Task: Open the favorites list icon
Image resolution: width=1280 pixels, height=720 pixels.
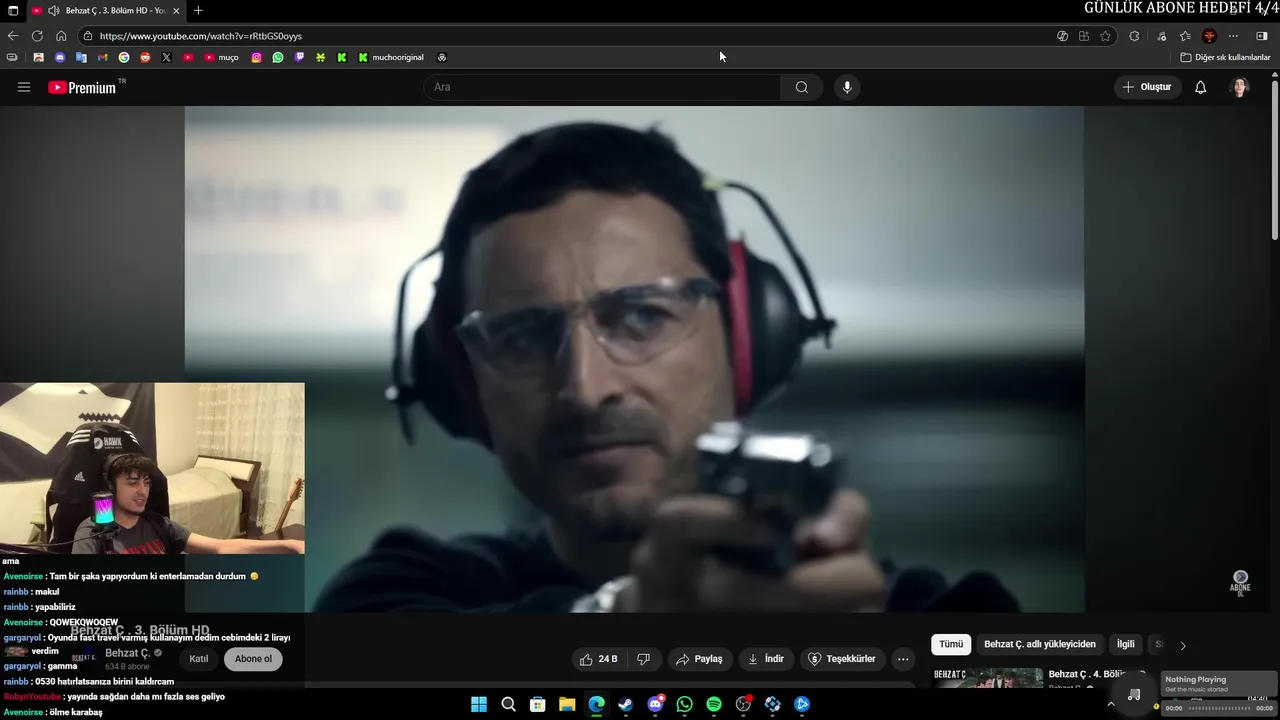Action: pyautogui.click(x=1185, y=36)
